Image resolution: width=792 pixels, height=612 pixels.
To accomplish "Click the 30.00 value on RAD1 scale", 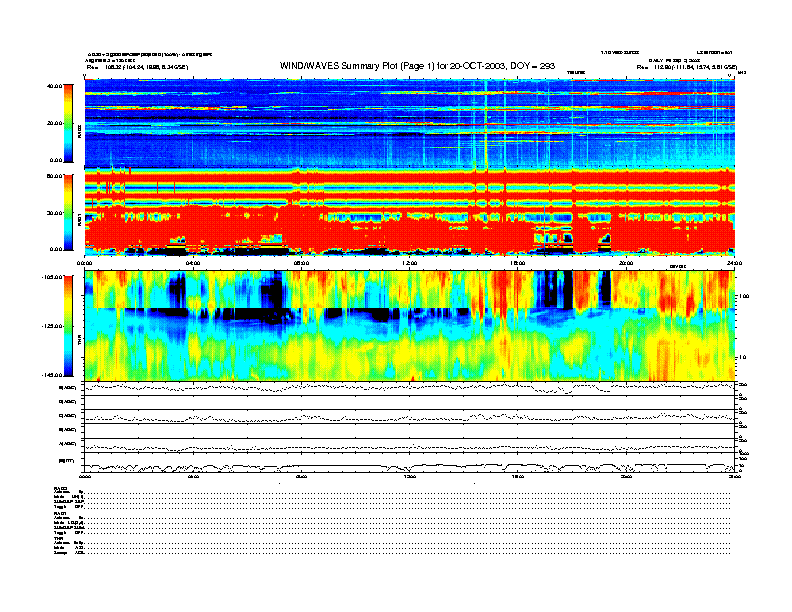I will coord(54,213).
